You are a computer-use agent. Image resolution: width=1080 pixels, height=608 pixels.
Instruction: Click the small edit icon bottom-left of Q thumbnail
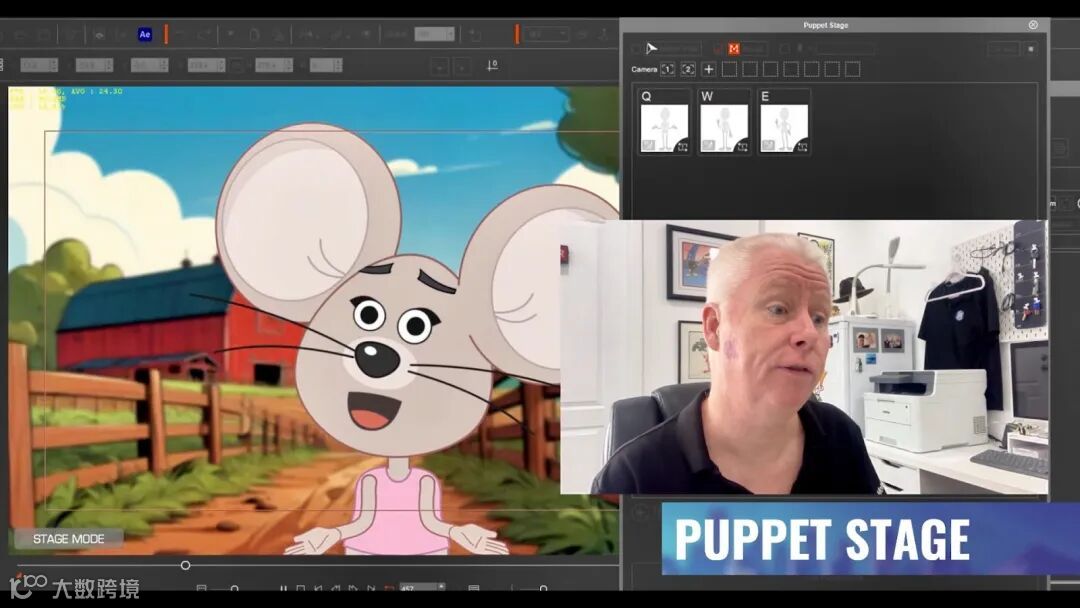point(648,145)
